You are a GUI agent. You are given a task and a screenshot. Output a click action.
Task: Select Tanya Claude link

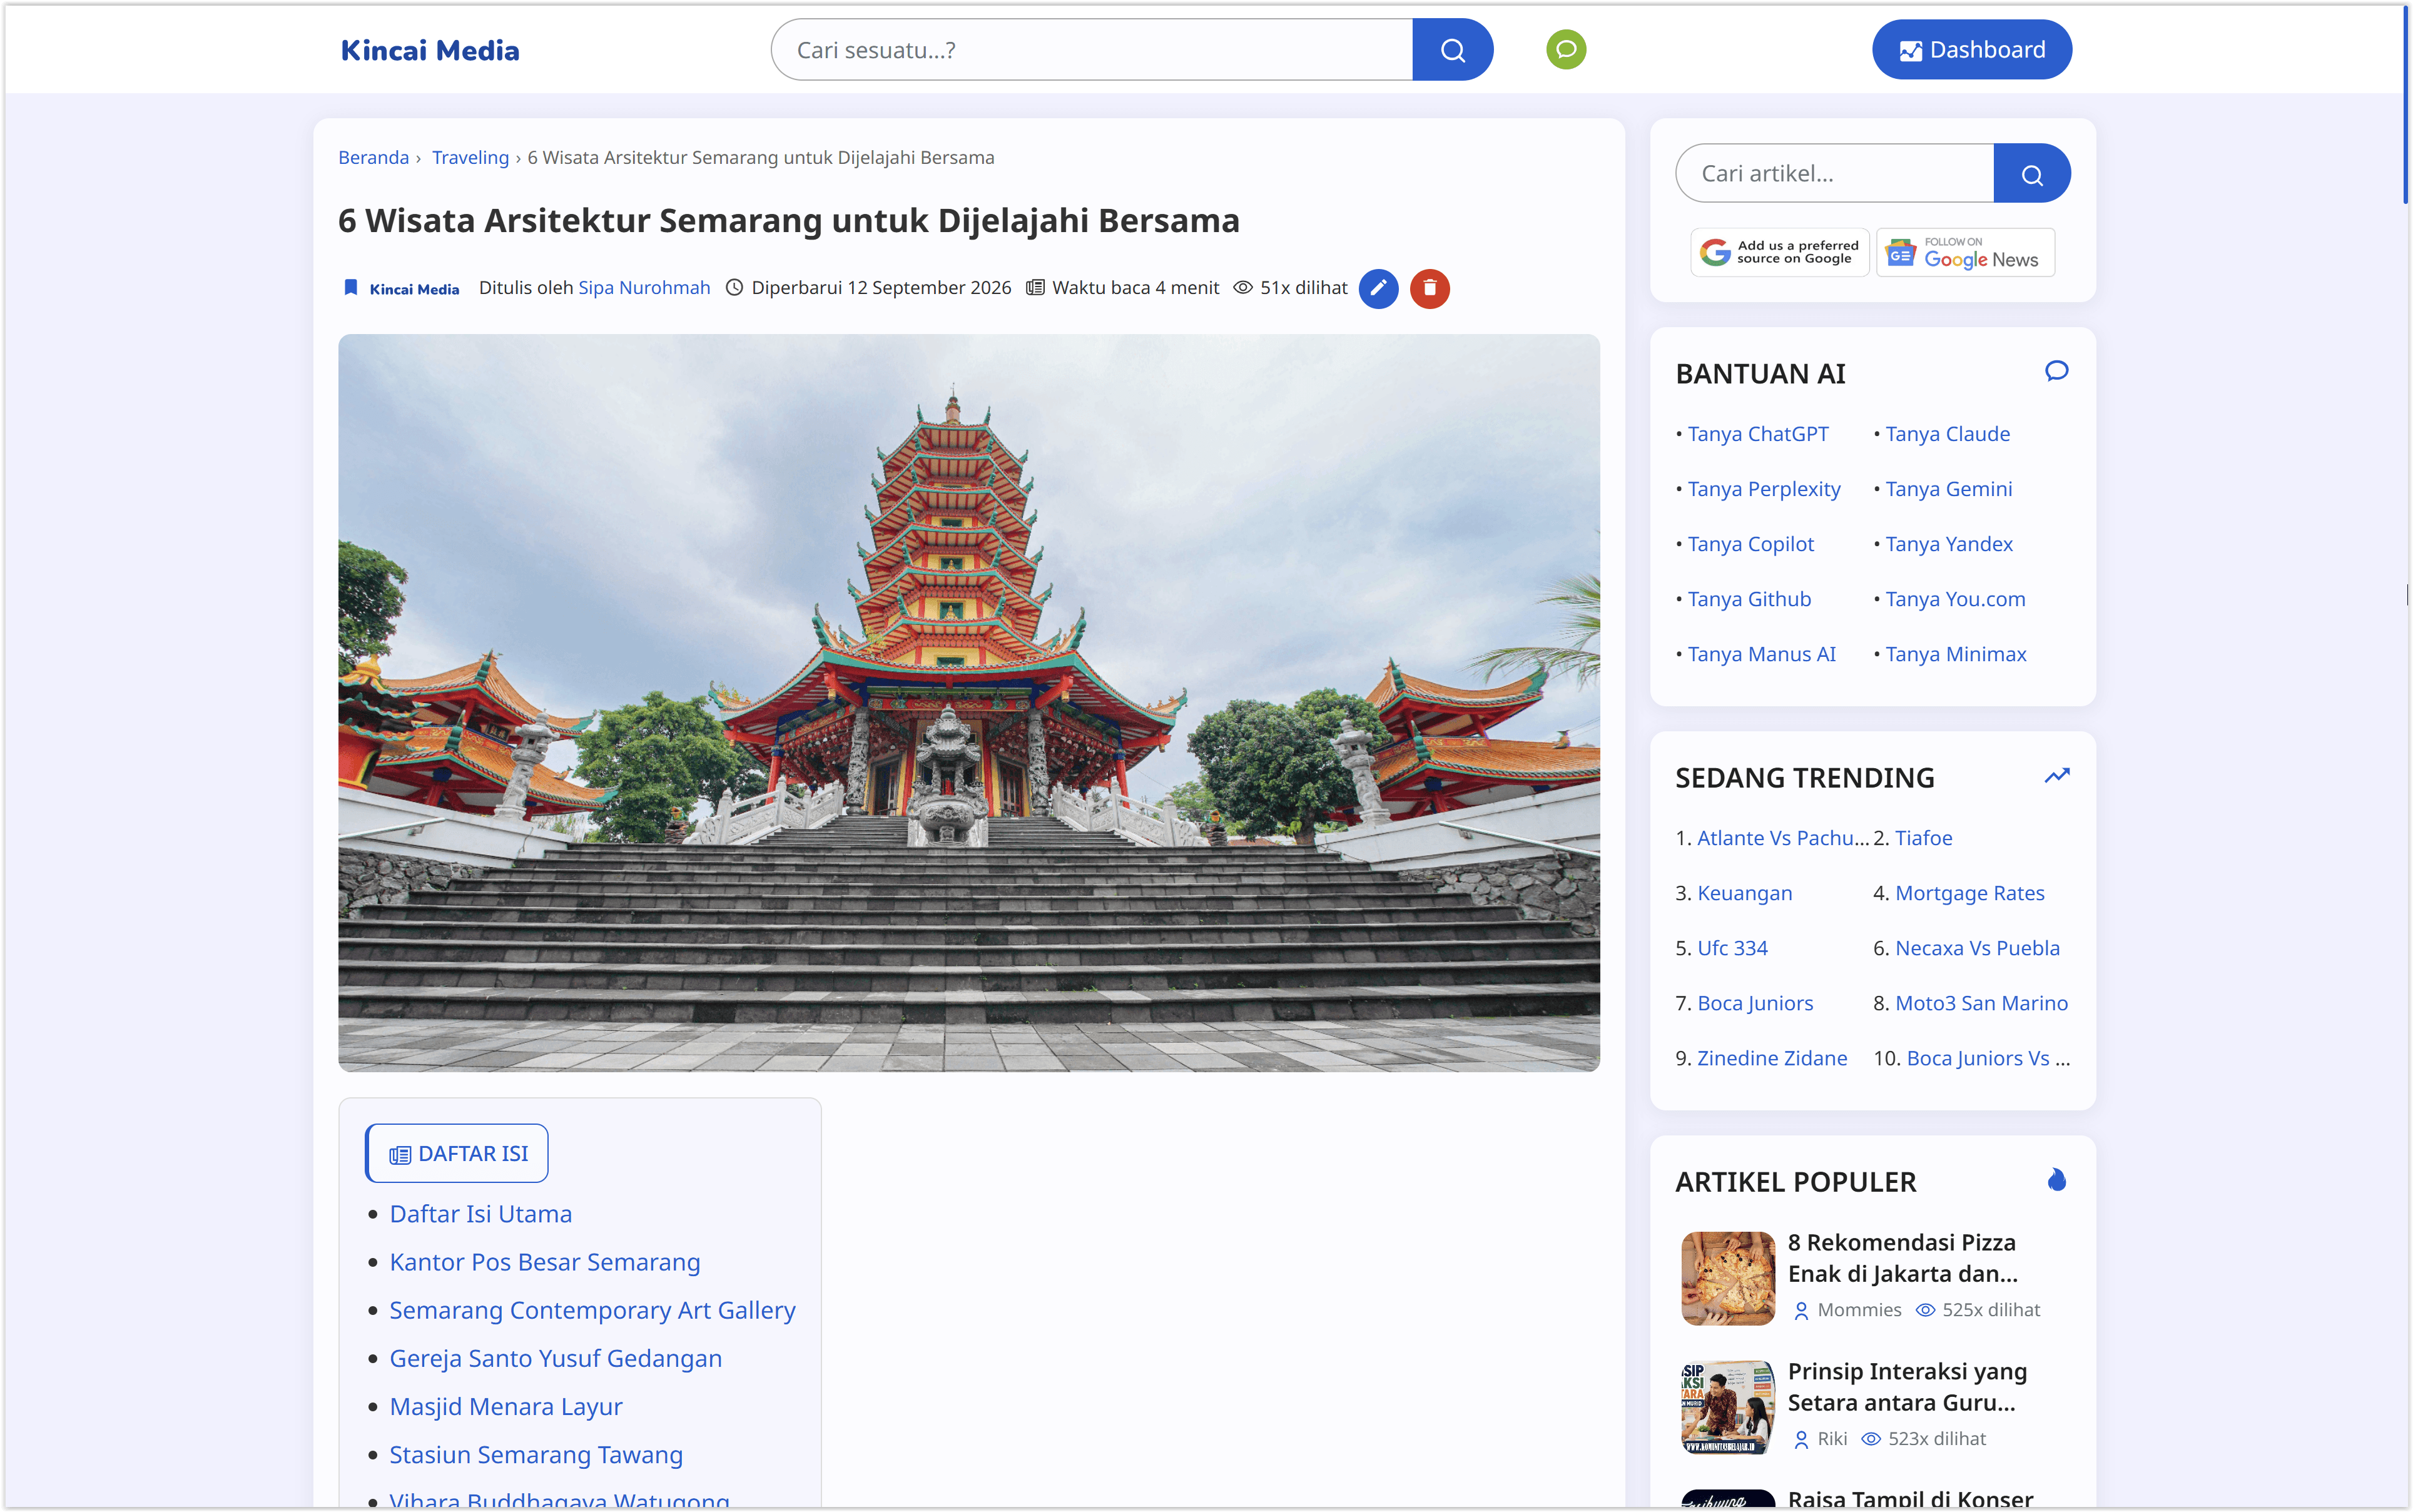tap(1947, 434)
